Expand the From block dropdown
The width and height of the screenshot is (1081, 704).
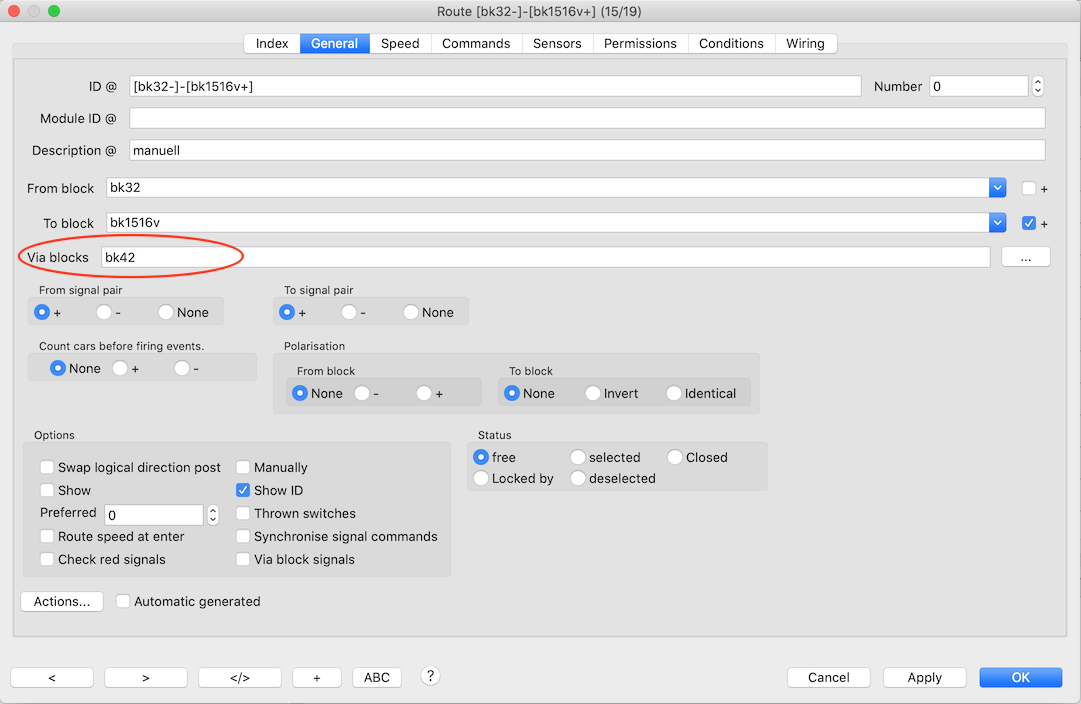point(997,188)
